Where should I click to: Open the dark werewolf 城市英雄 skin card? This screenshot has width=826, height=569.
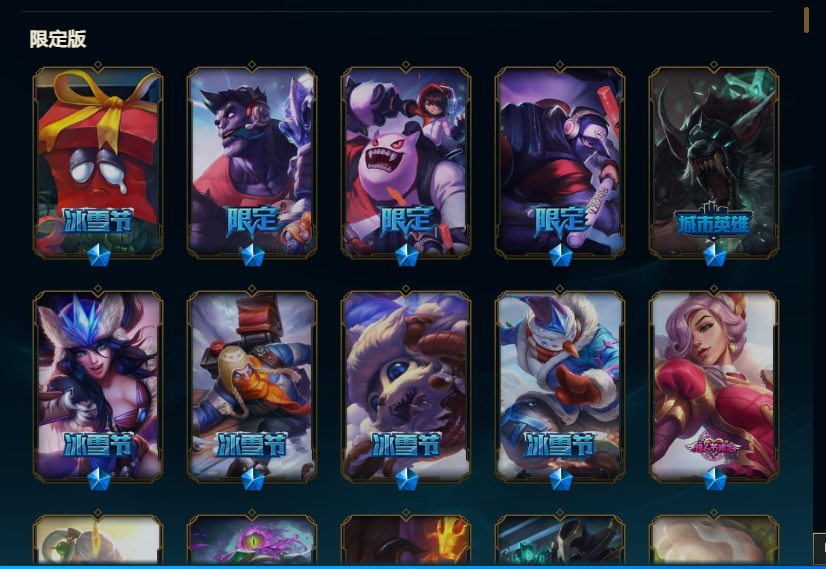[x=714, y=162]
